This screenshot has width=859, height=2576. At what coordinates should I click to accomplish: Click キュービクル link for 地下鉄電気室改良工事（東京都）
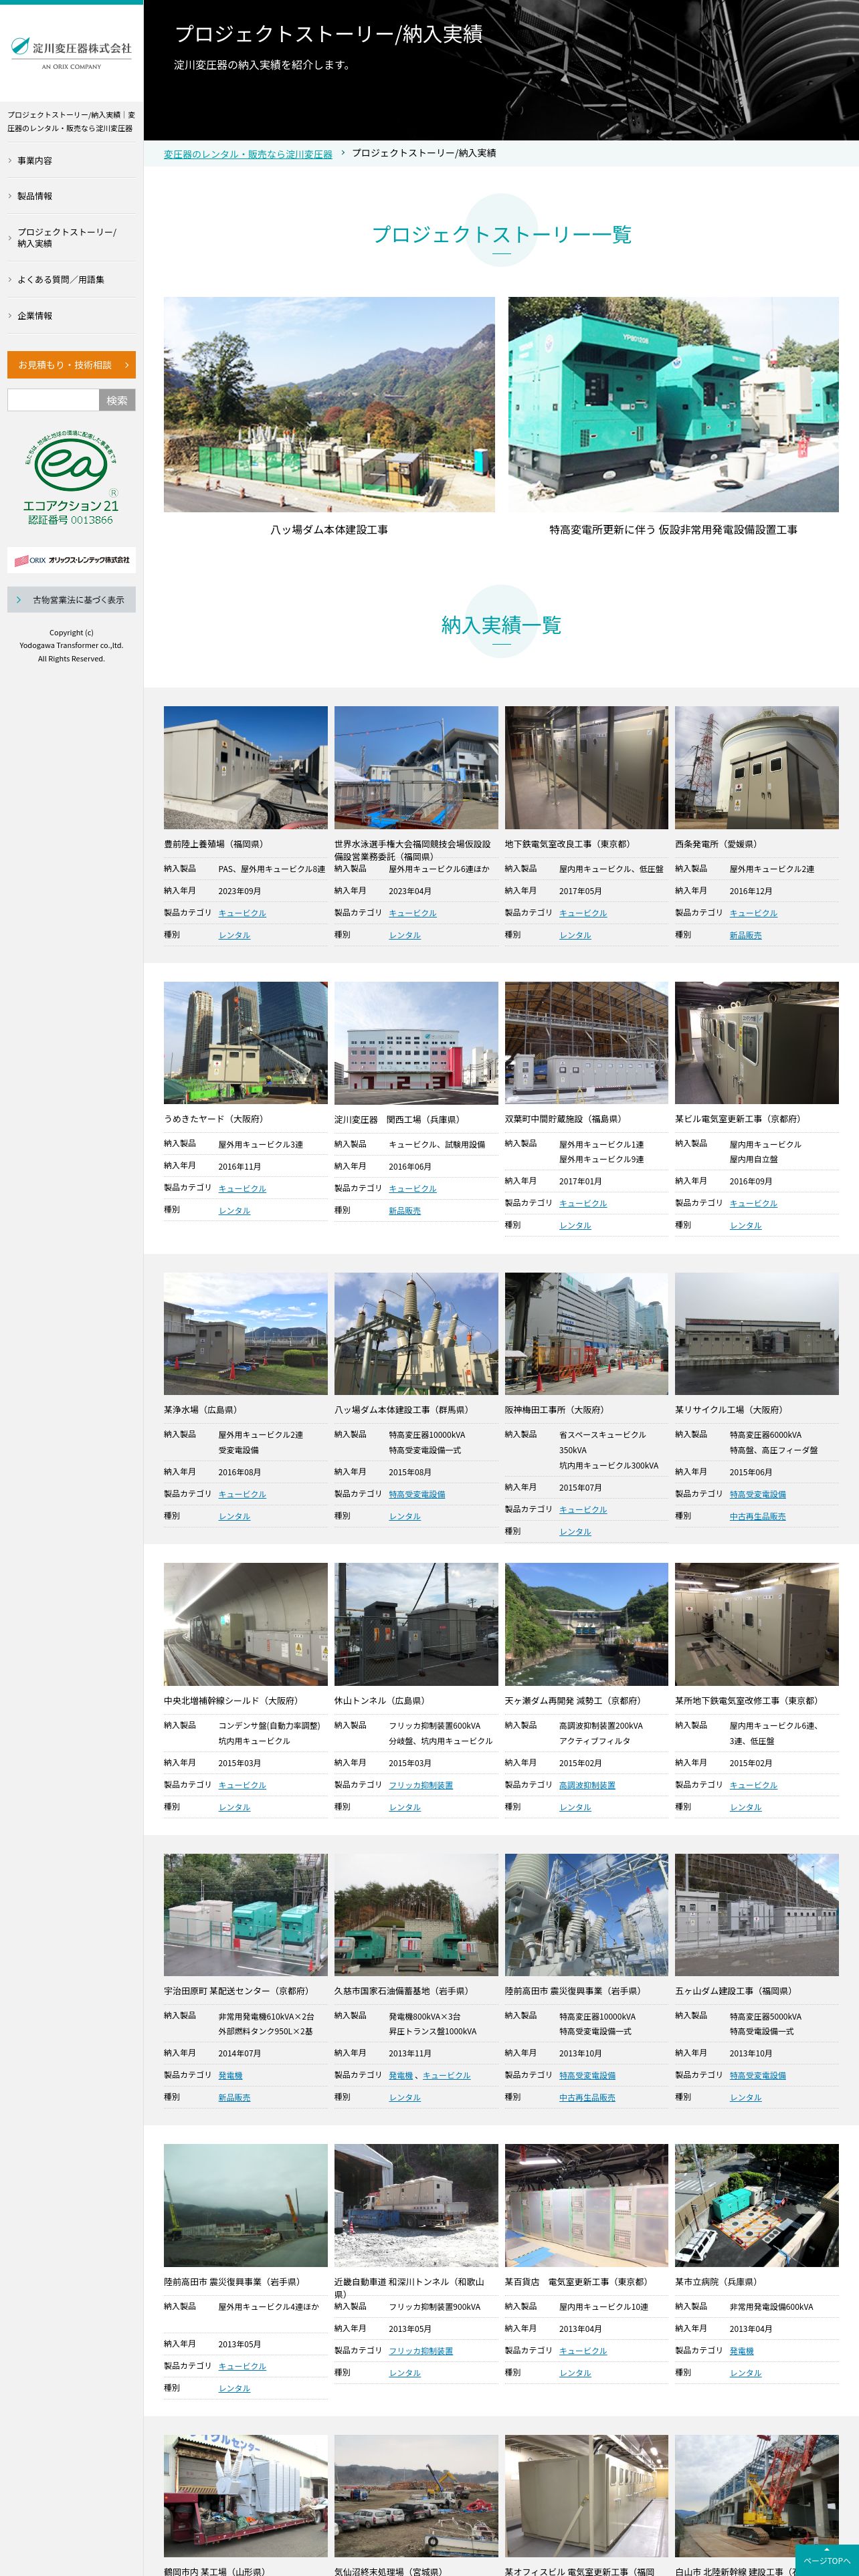click(x=583, y=913)
